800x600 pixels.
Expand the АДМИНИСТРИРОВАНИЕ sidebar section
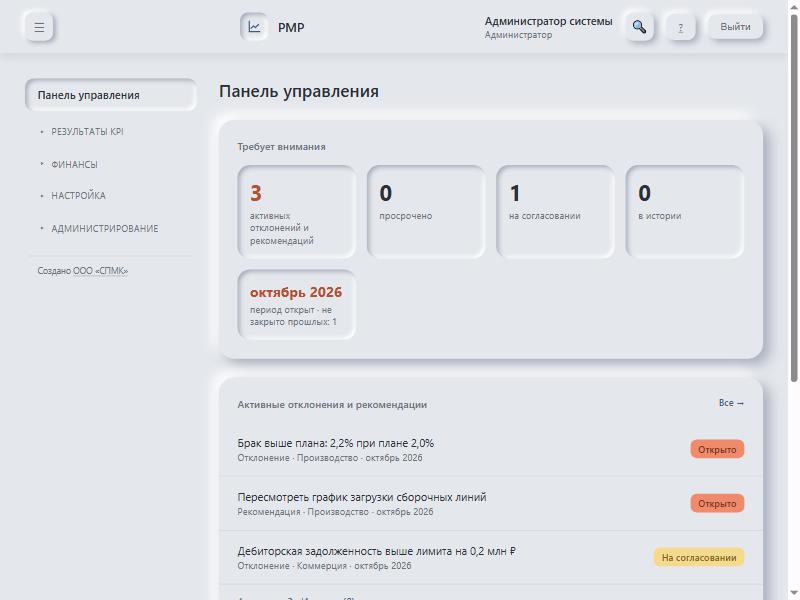coord(105,229)
